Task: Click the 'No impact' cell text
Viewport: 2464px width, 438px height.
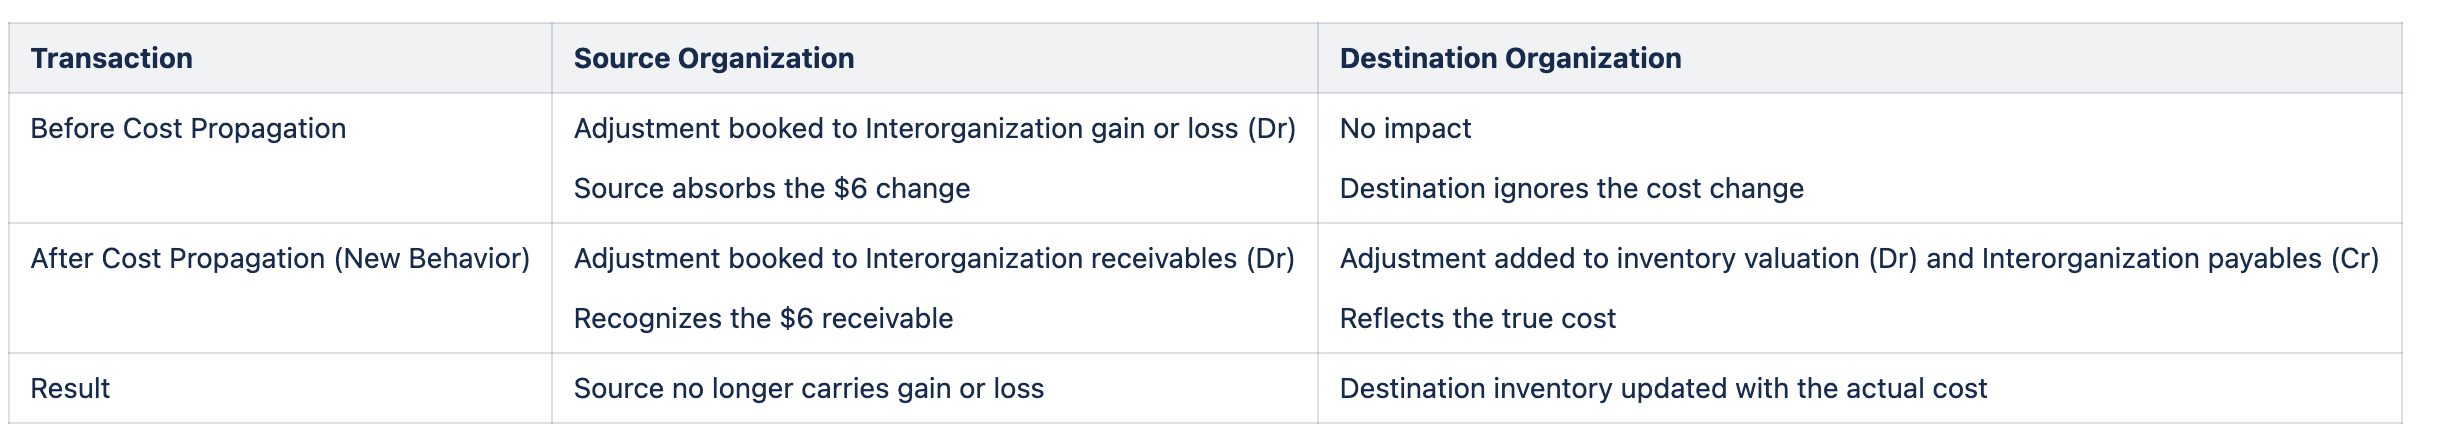Action: [x=1405, y=129]
